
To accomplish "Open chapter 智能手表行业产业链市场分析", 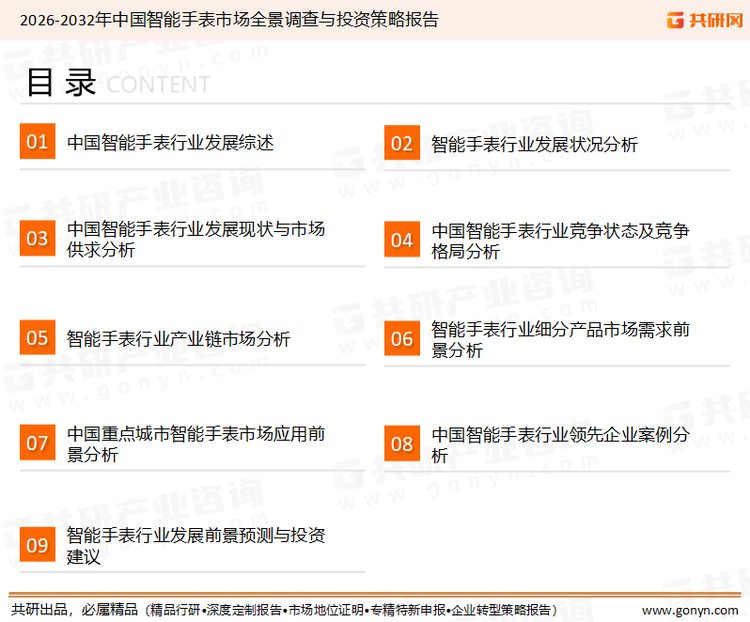I will 178,339.
